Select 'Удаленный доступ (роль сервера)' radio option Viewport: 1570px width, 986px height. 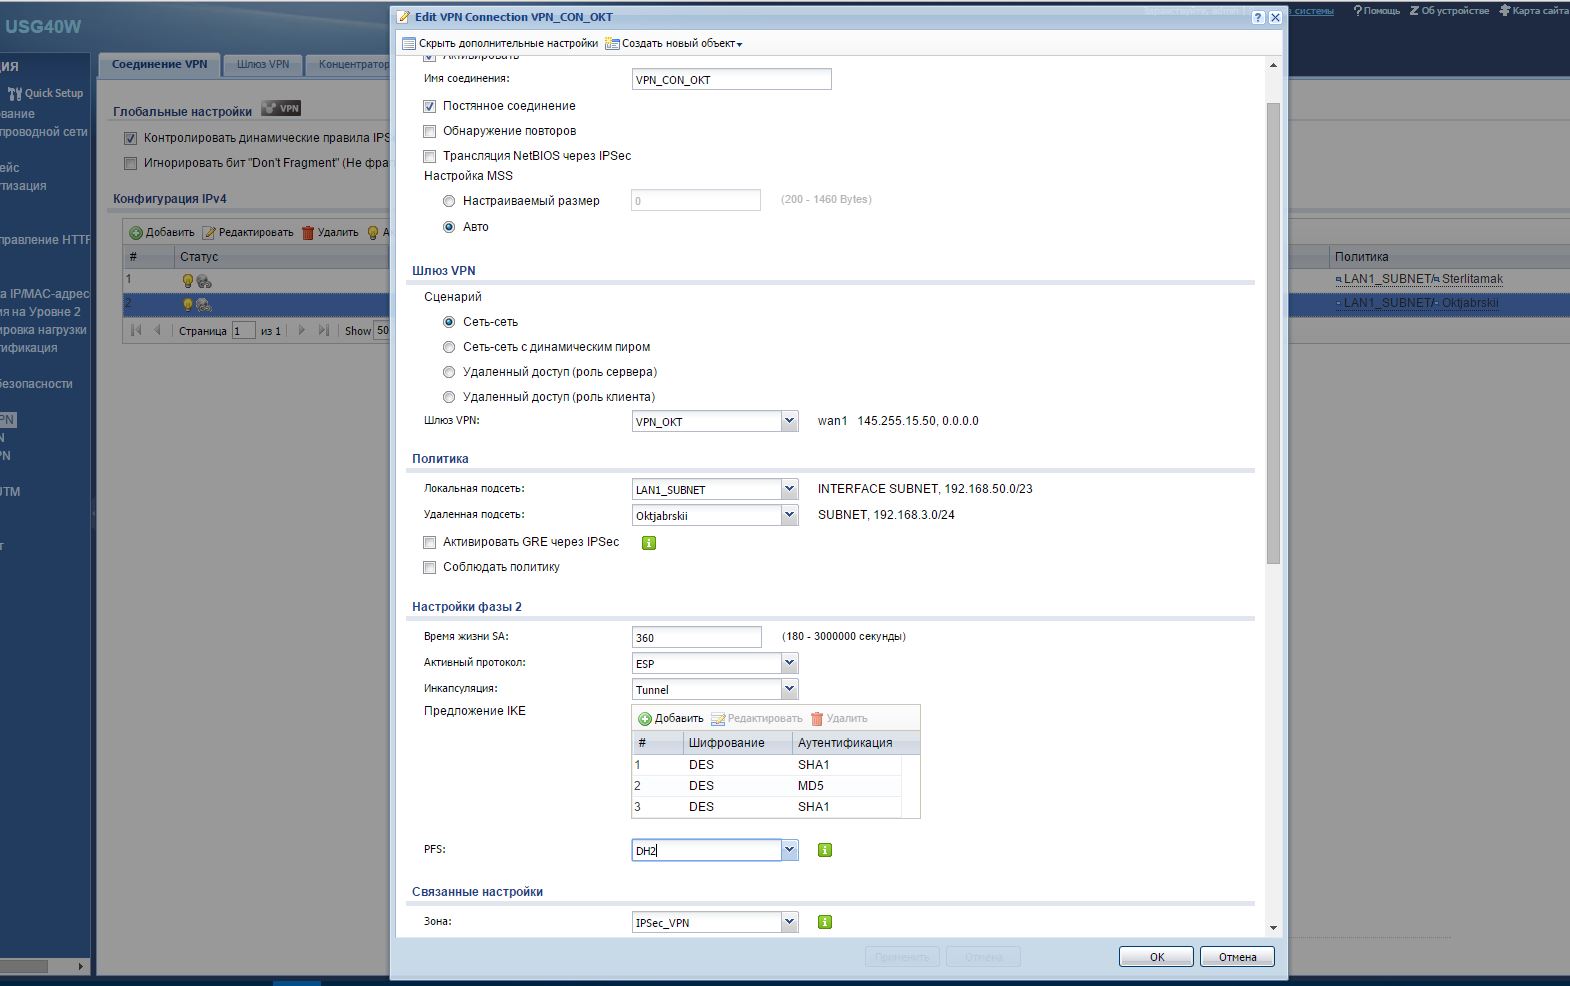pyautogui.click(x=449, y=372)
